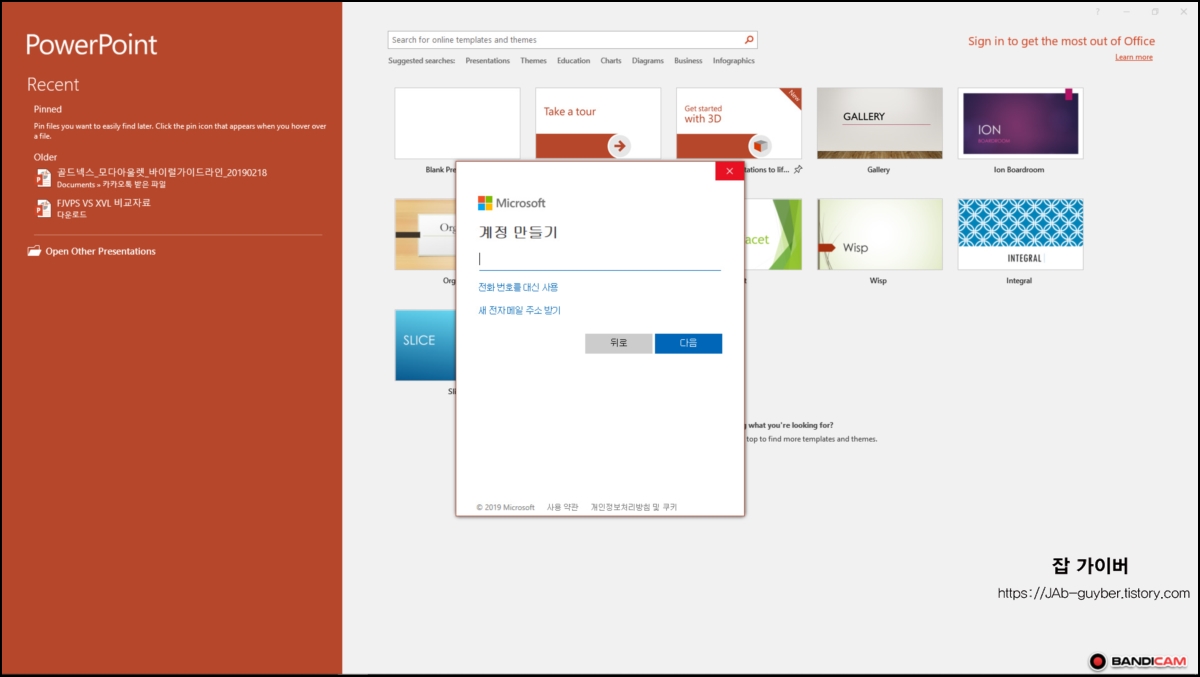Image resolution: width=1200 pixels, height=677 pixels.
Task: Select the Business suggested search
Action: coord(688,61)
